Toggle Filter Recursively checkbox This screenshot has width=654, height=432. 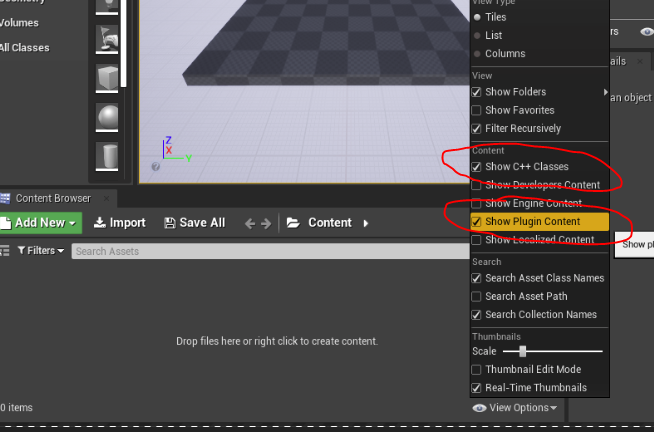[x=476, y=128]
